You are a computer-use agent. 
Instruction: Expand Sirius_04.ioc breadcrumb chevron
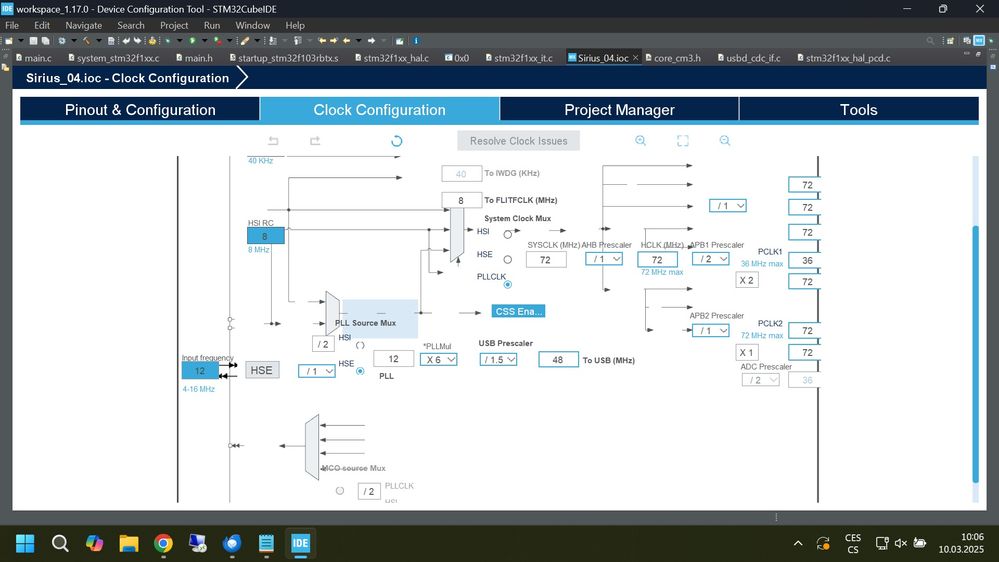[x=242, y=78]
